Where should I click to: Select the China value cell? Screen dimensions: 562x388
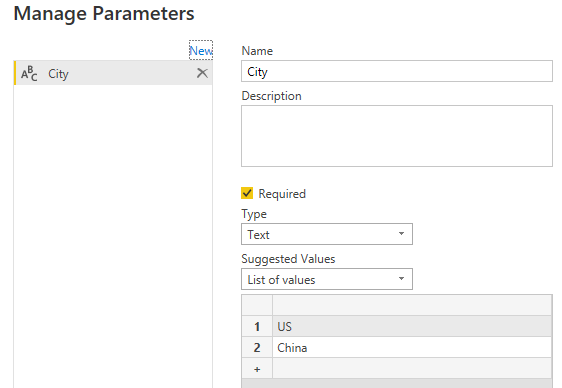coord(412,348)
